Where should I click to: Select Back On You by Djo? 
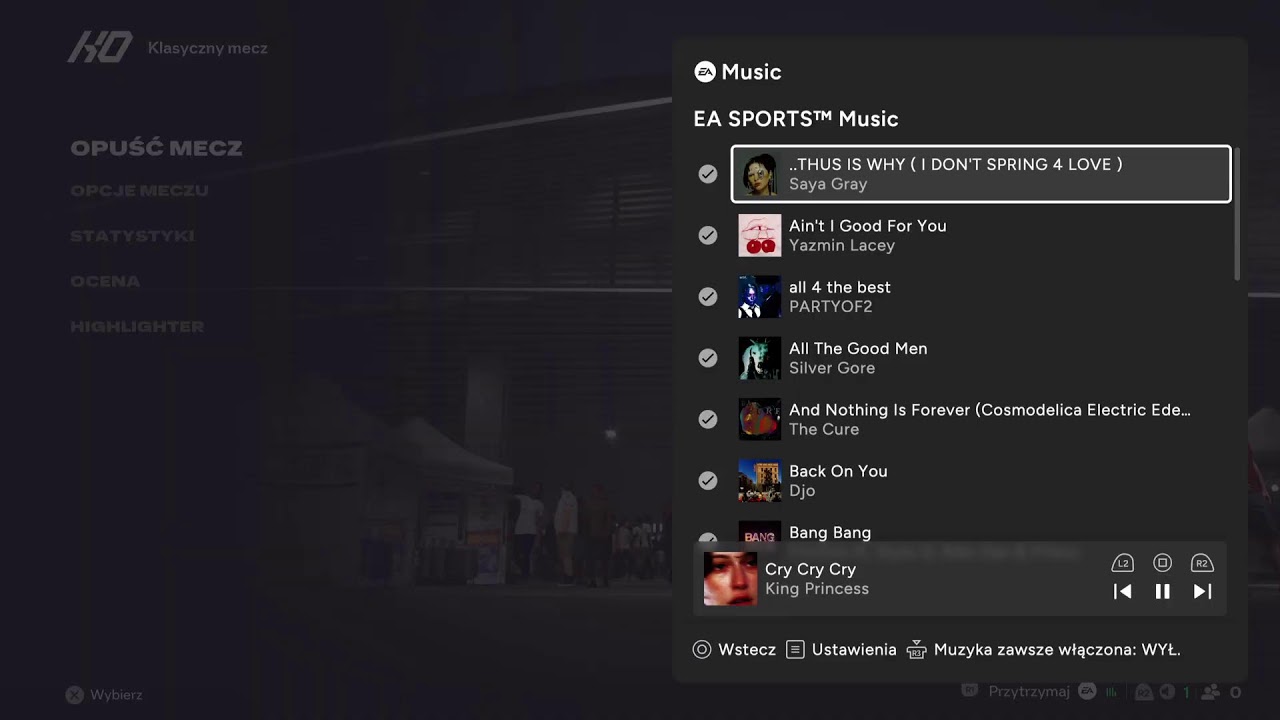(981, 481)
